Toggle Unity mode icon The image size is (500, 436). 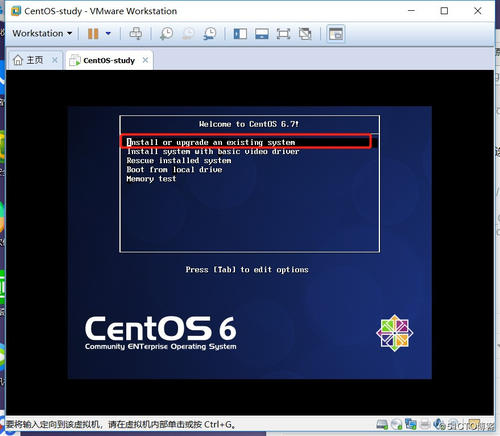point(305,34)
